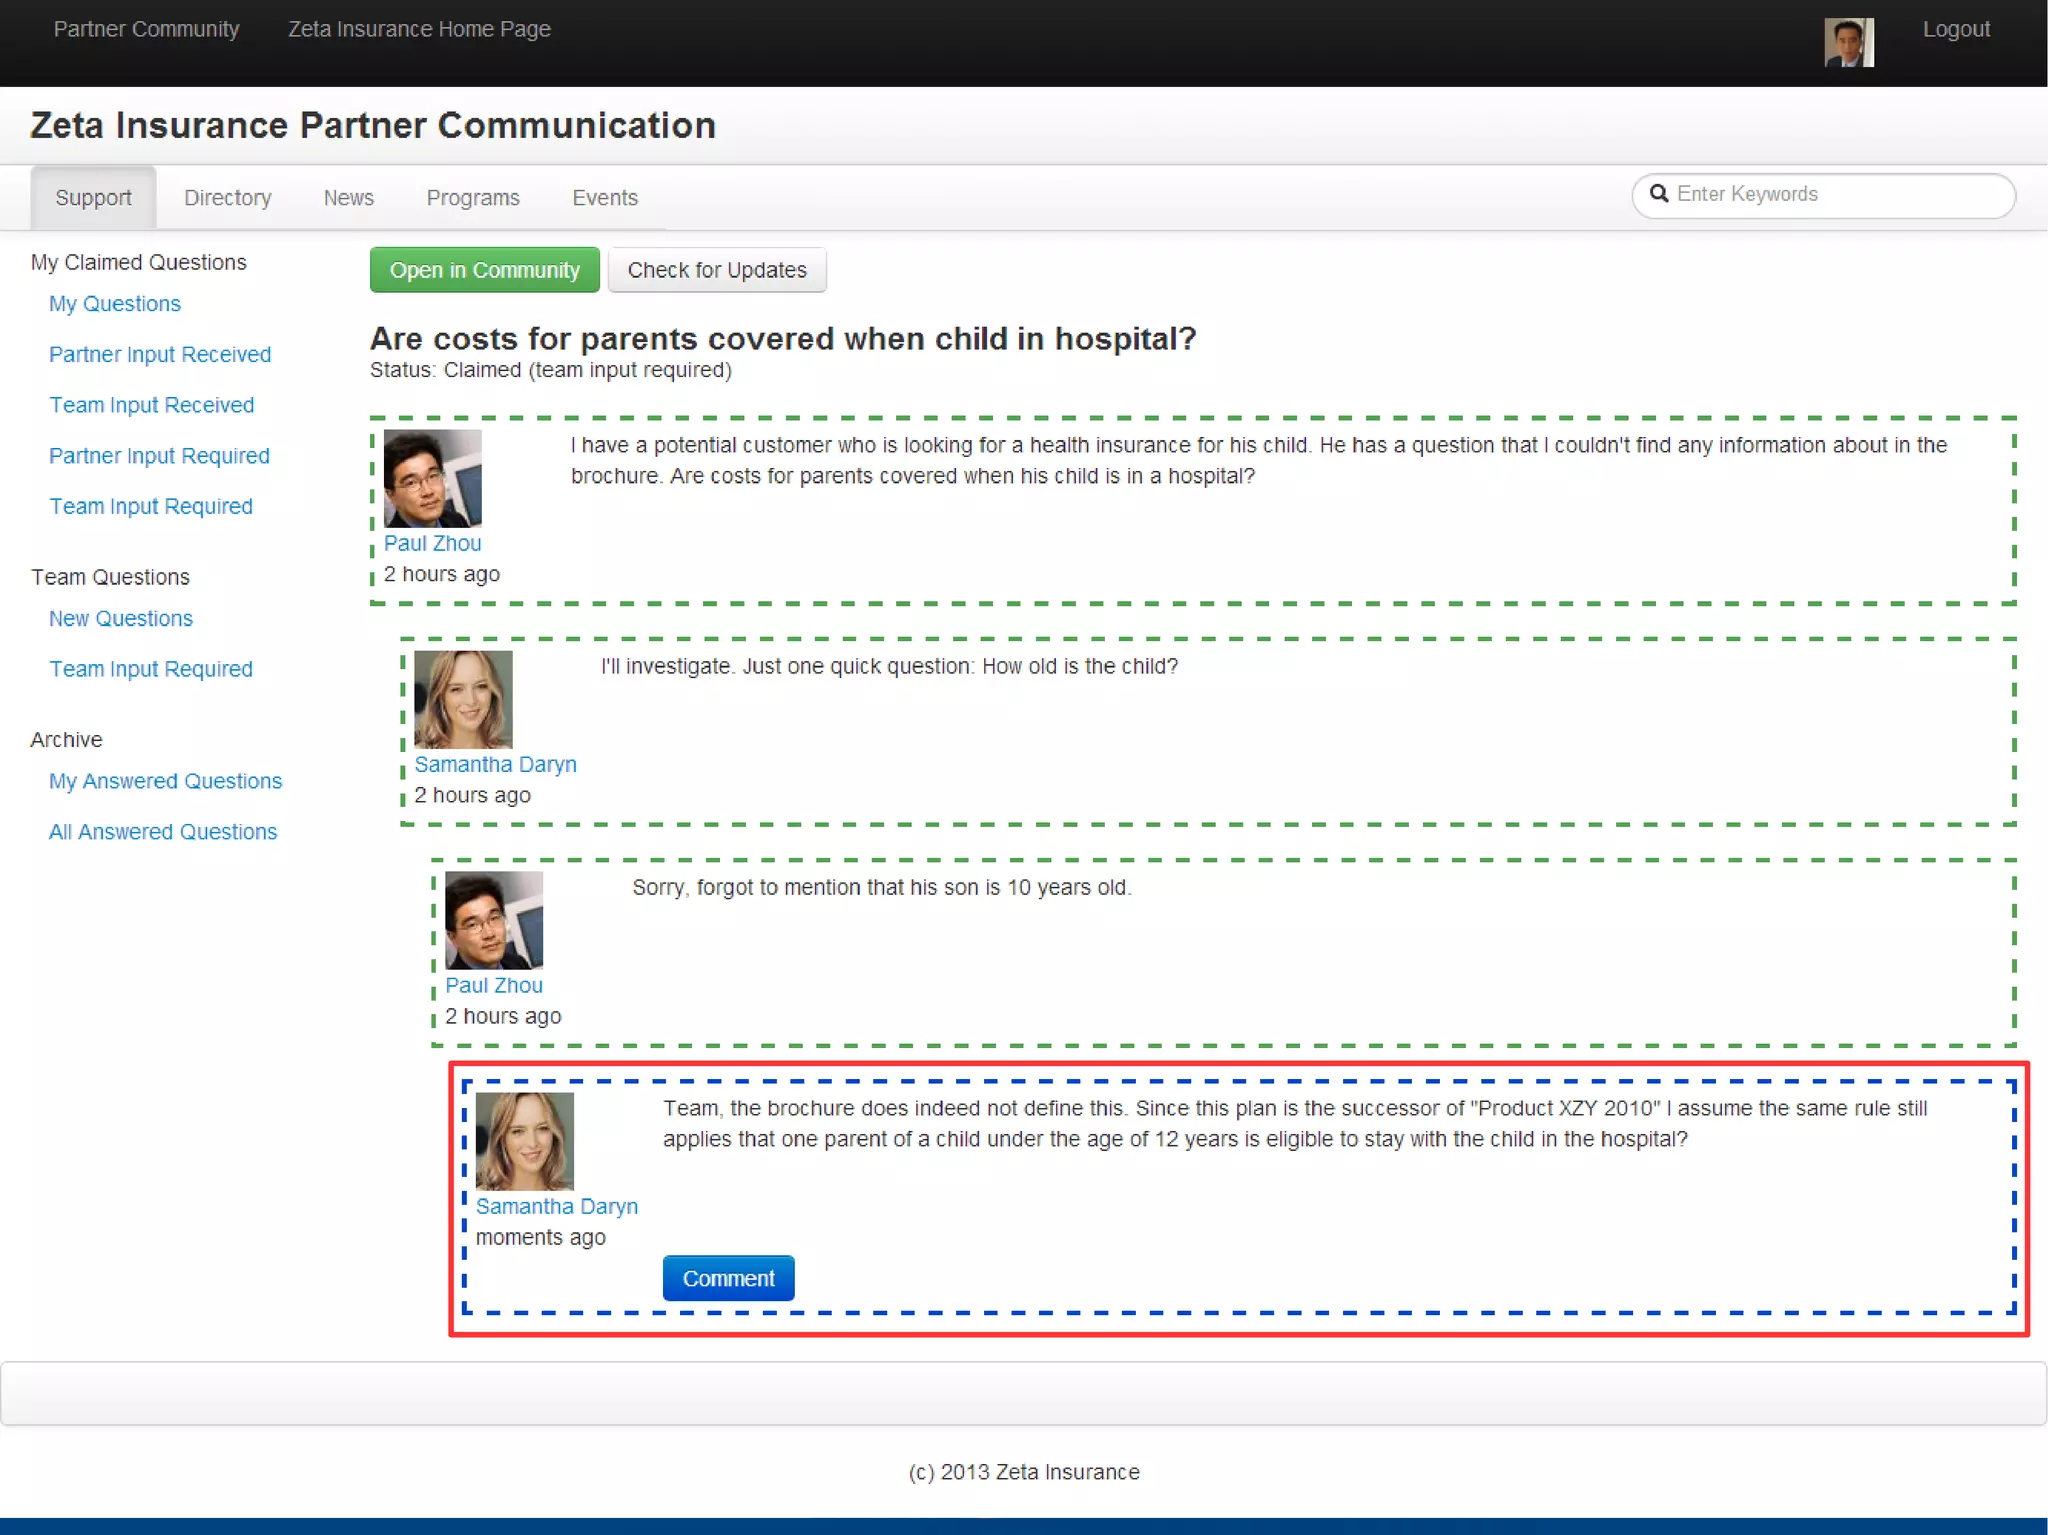
Task: Open My Questions sidebar link
Action: (115, 304)
